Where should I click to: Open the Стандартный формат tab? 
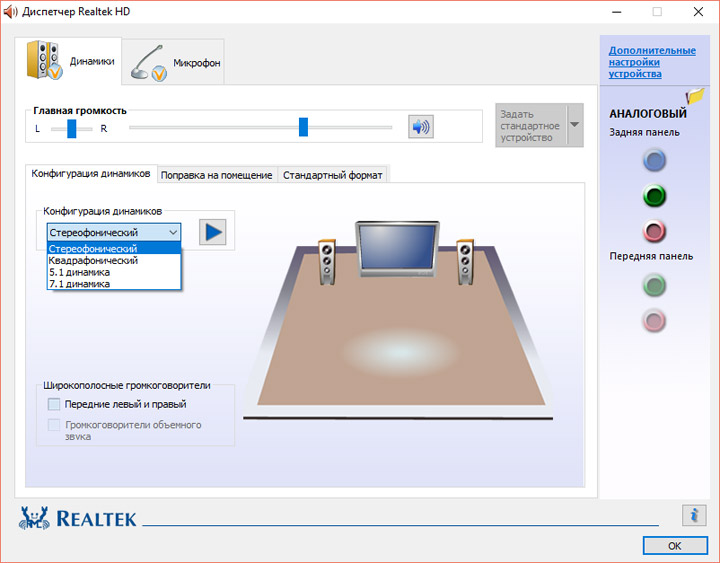(x=332, y=175)
